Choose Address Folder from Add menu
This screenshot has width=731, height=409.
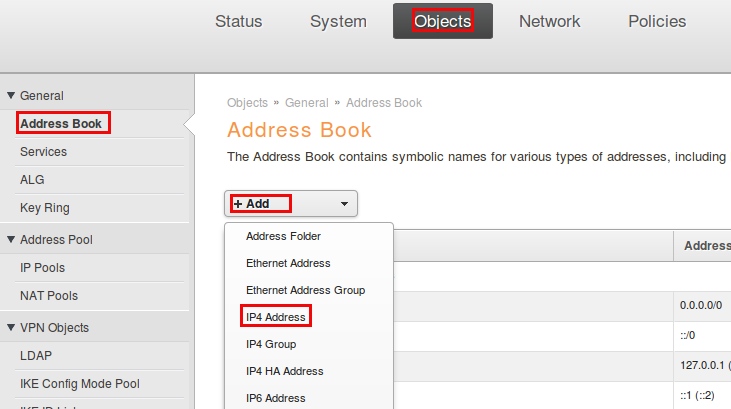click(283, 236)
